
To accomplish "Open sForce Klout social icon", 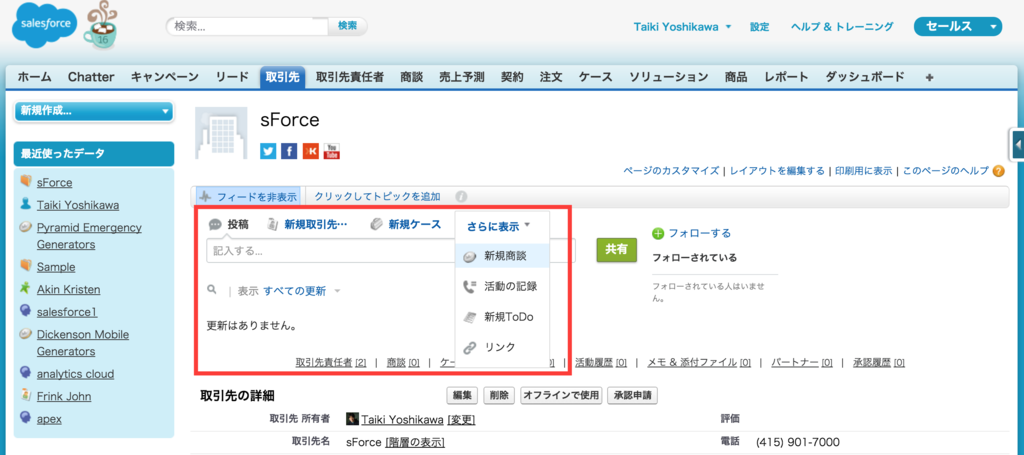I will [x=310, y=151].
